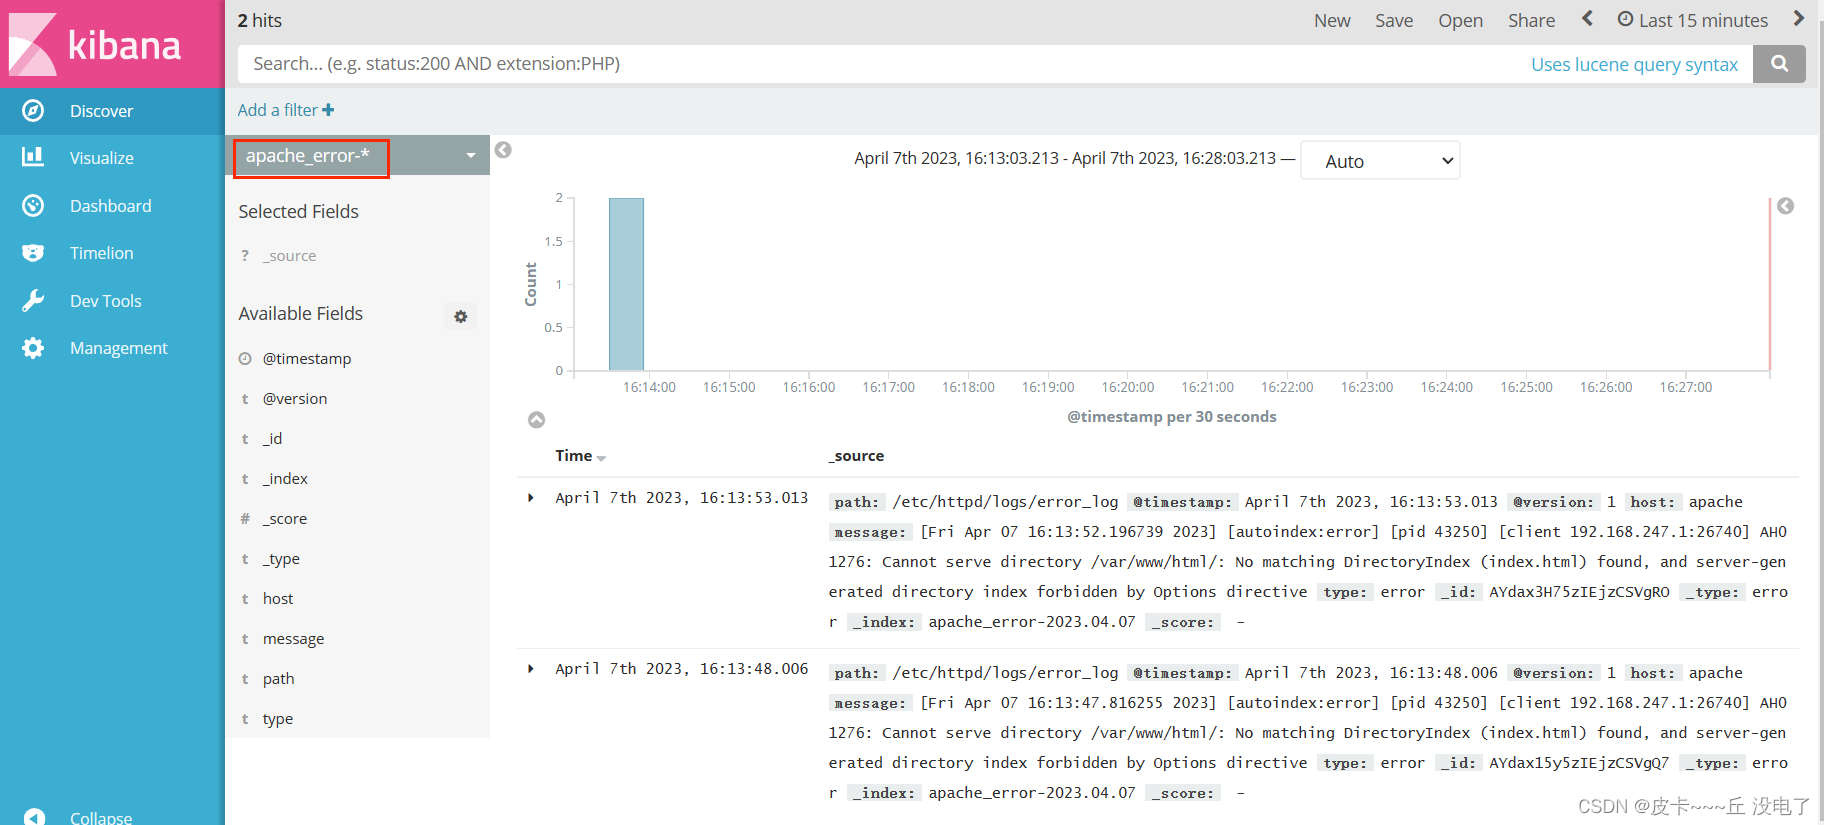Screen dimensions: 1824x825
Task: Click the question icon beside _source
Action: click(x=245, y=256)
